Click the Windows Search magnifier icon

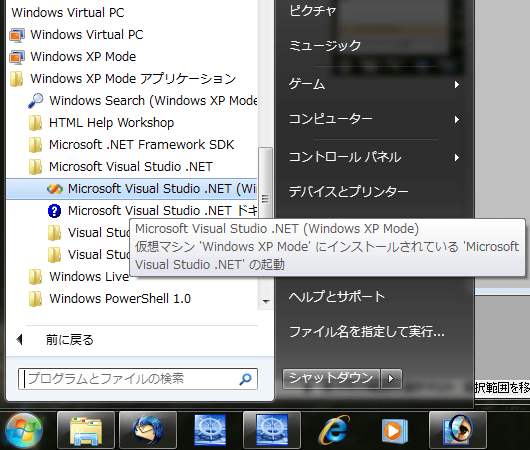pyautogui.click(x=35, y=101)
